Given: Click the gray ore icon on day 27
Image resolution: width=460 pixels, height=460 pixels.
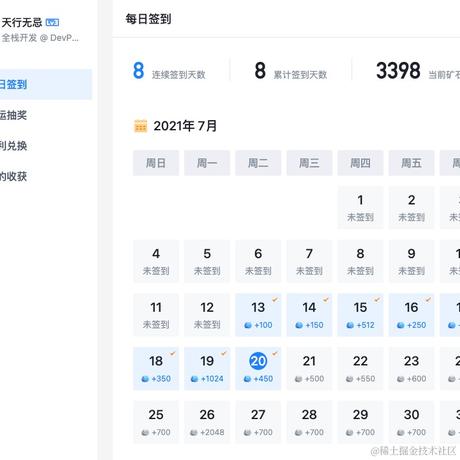Looking at the screenshot, I should click(247, 432).
